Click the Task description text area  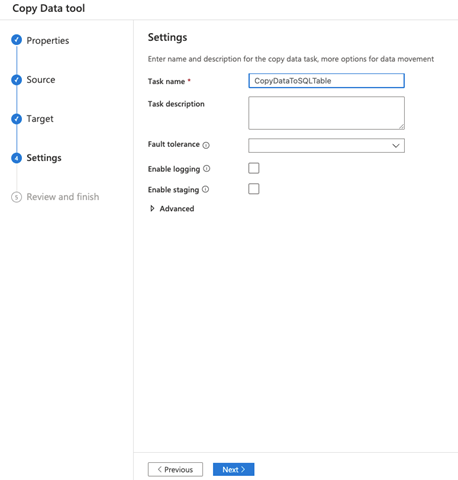[326, 113]
